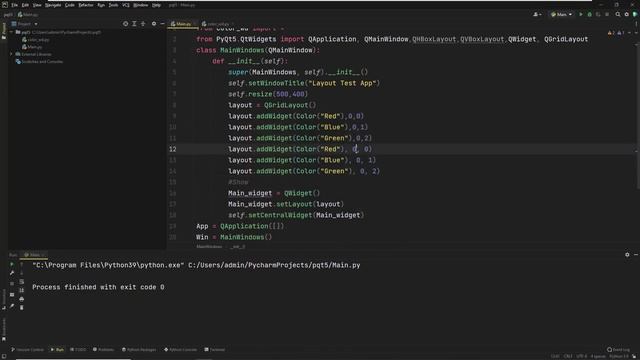Open the Version Control tool window
640x360 pixels.
(x=27, y=350)
